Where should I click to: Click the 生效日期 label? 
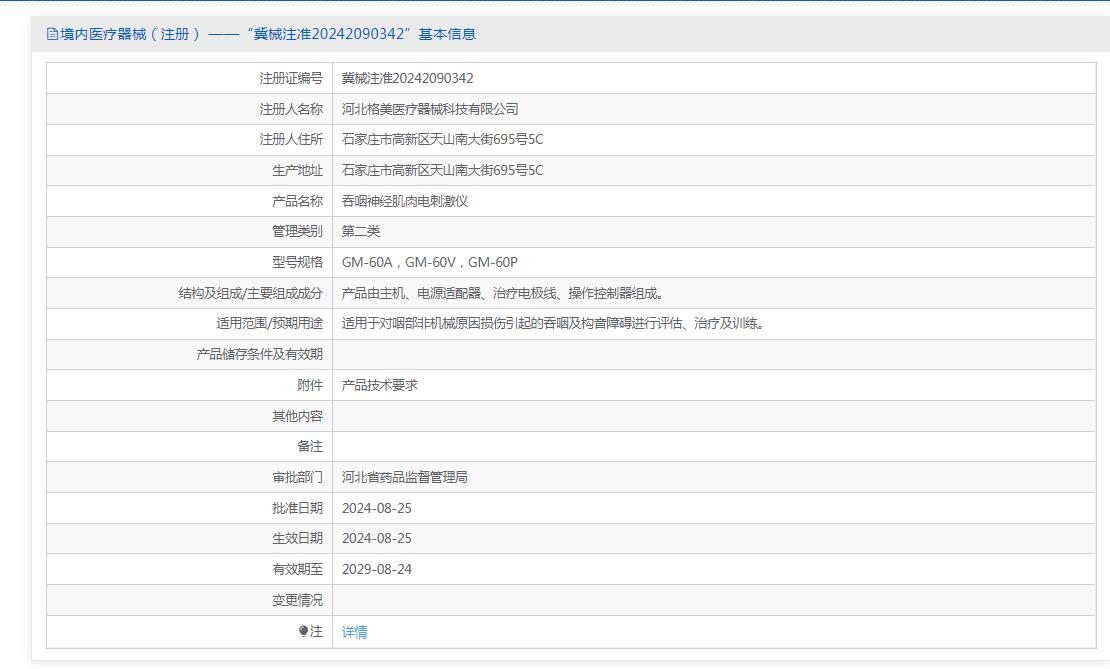(x=297, y=539)
